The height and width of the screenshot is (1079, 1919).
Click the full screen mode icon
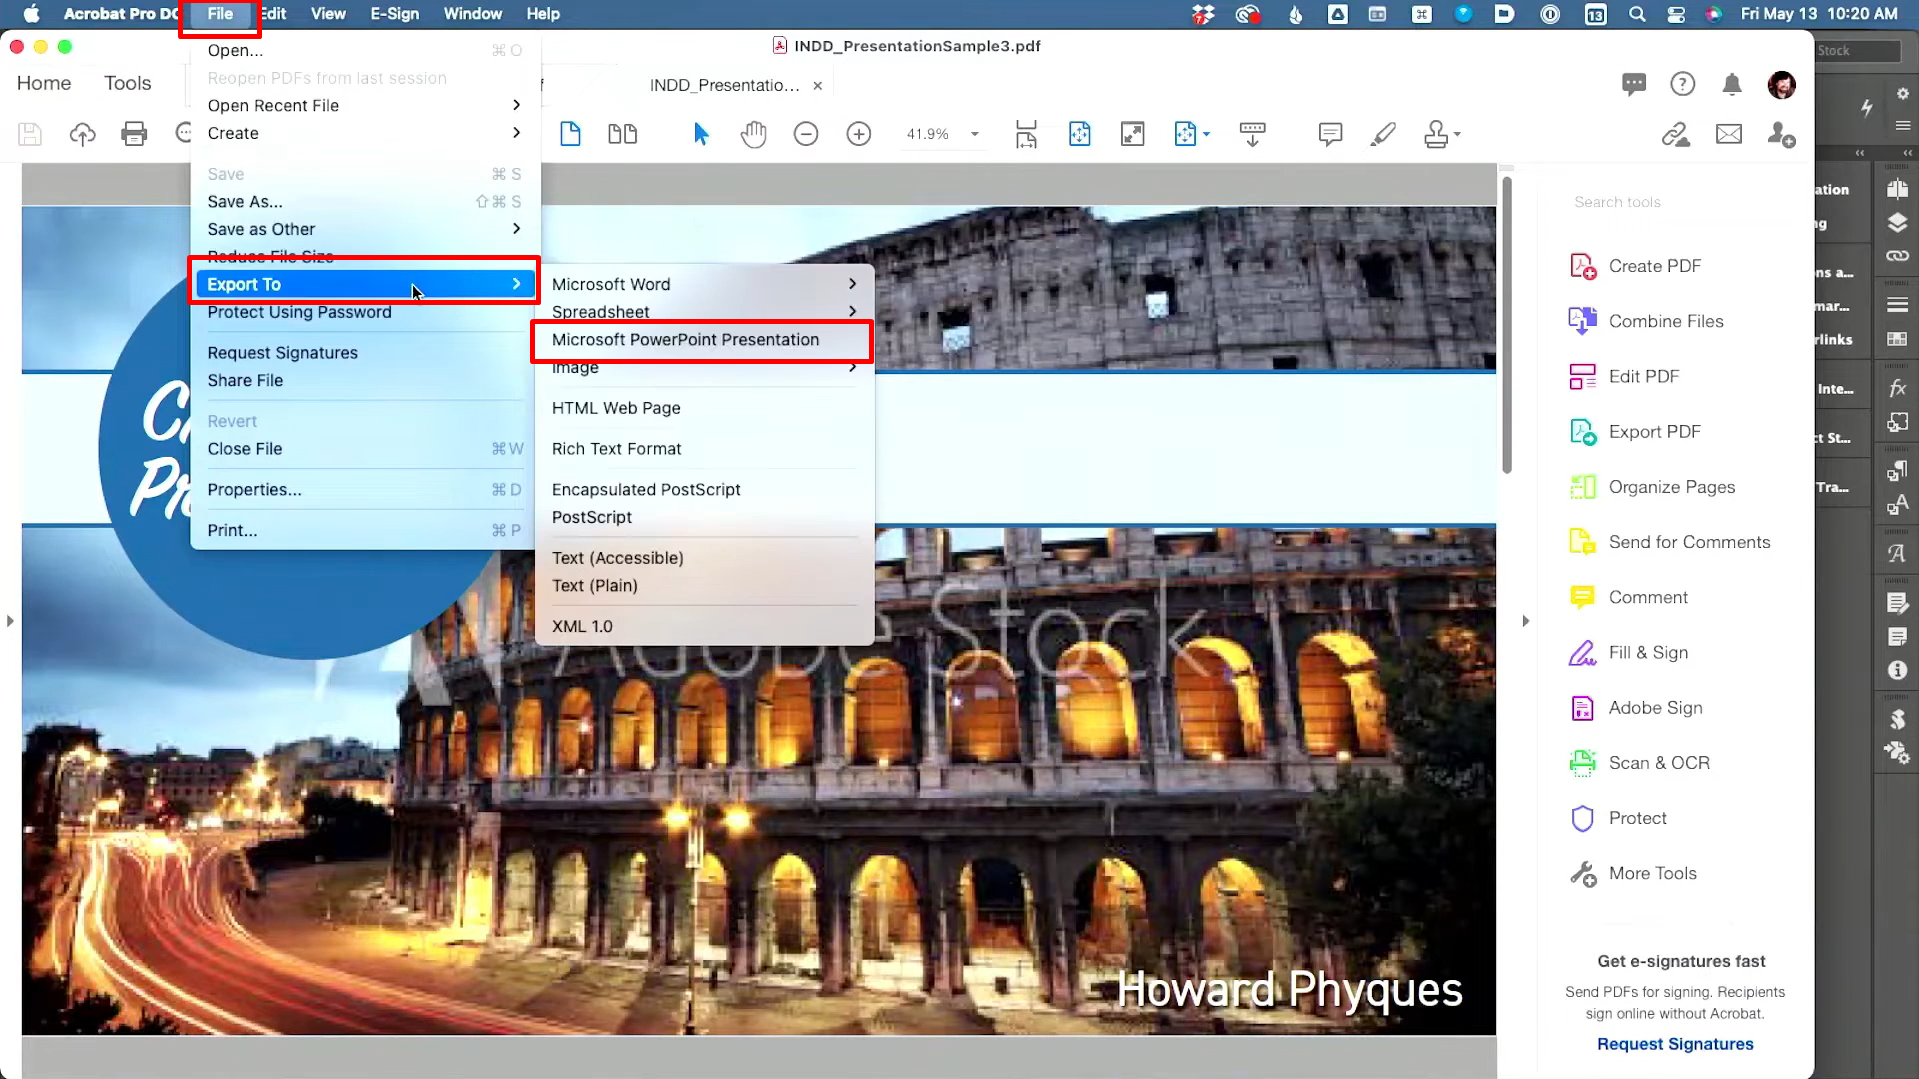(1132, 134)
